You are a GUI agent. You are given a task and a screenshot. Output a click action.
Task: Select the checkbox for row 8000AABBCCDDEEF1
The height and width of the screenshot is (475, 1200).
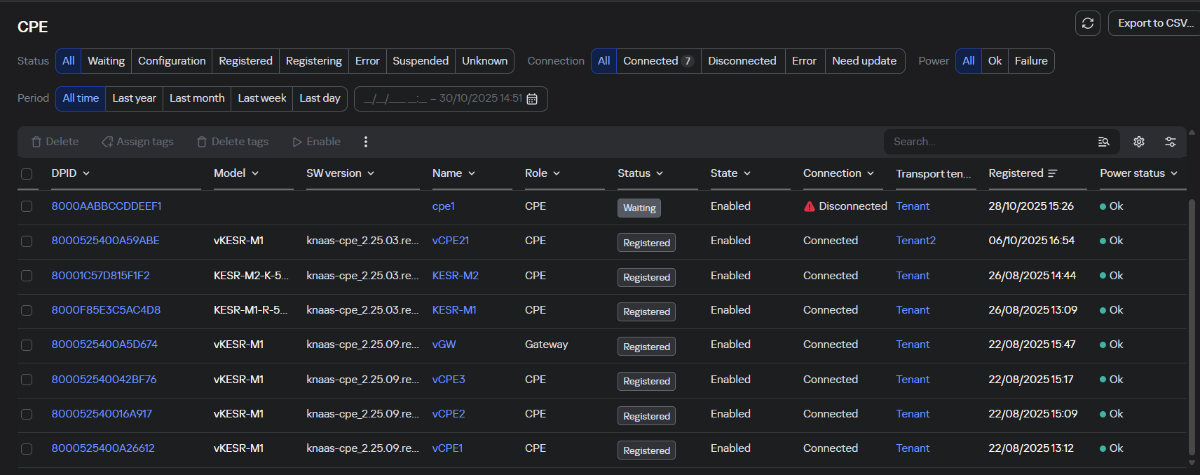pos(27,206)
